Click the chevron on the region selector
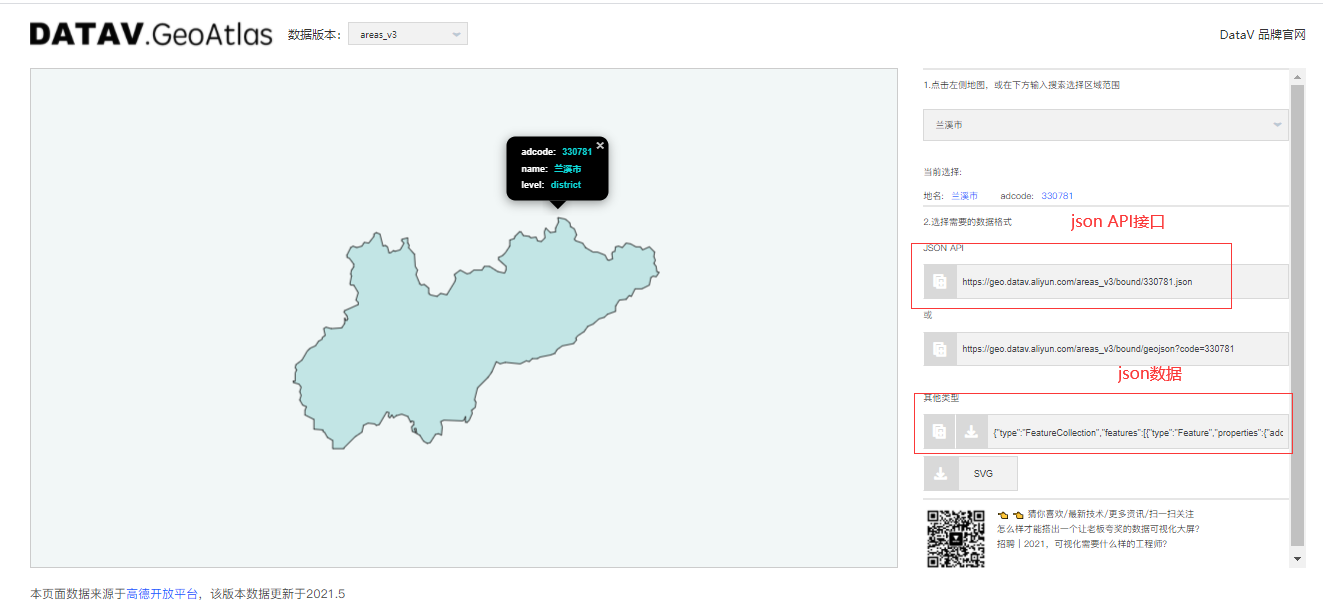The image size is (1323, 605). coord(1277,126)
